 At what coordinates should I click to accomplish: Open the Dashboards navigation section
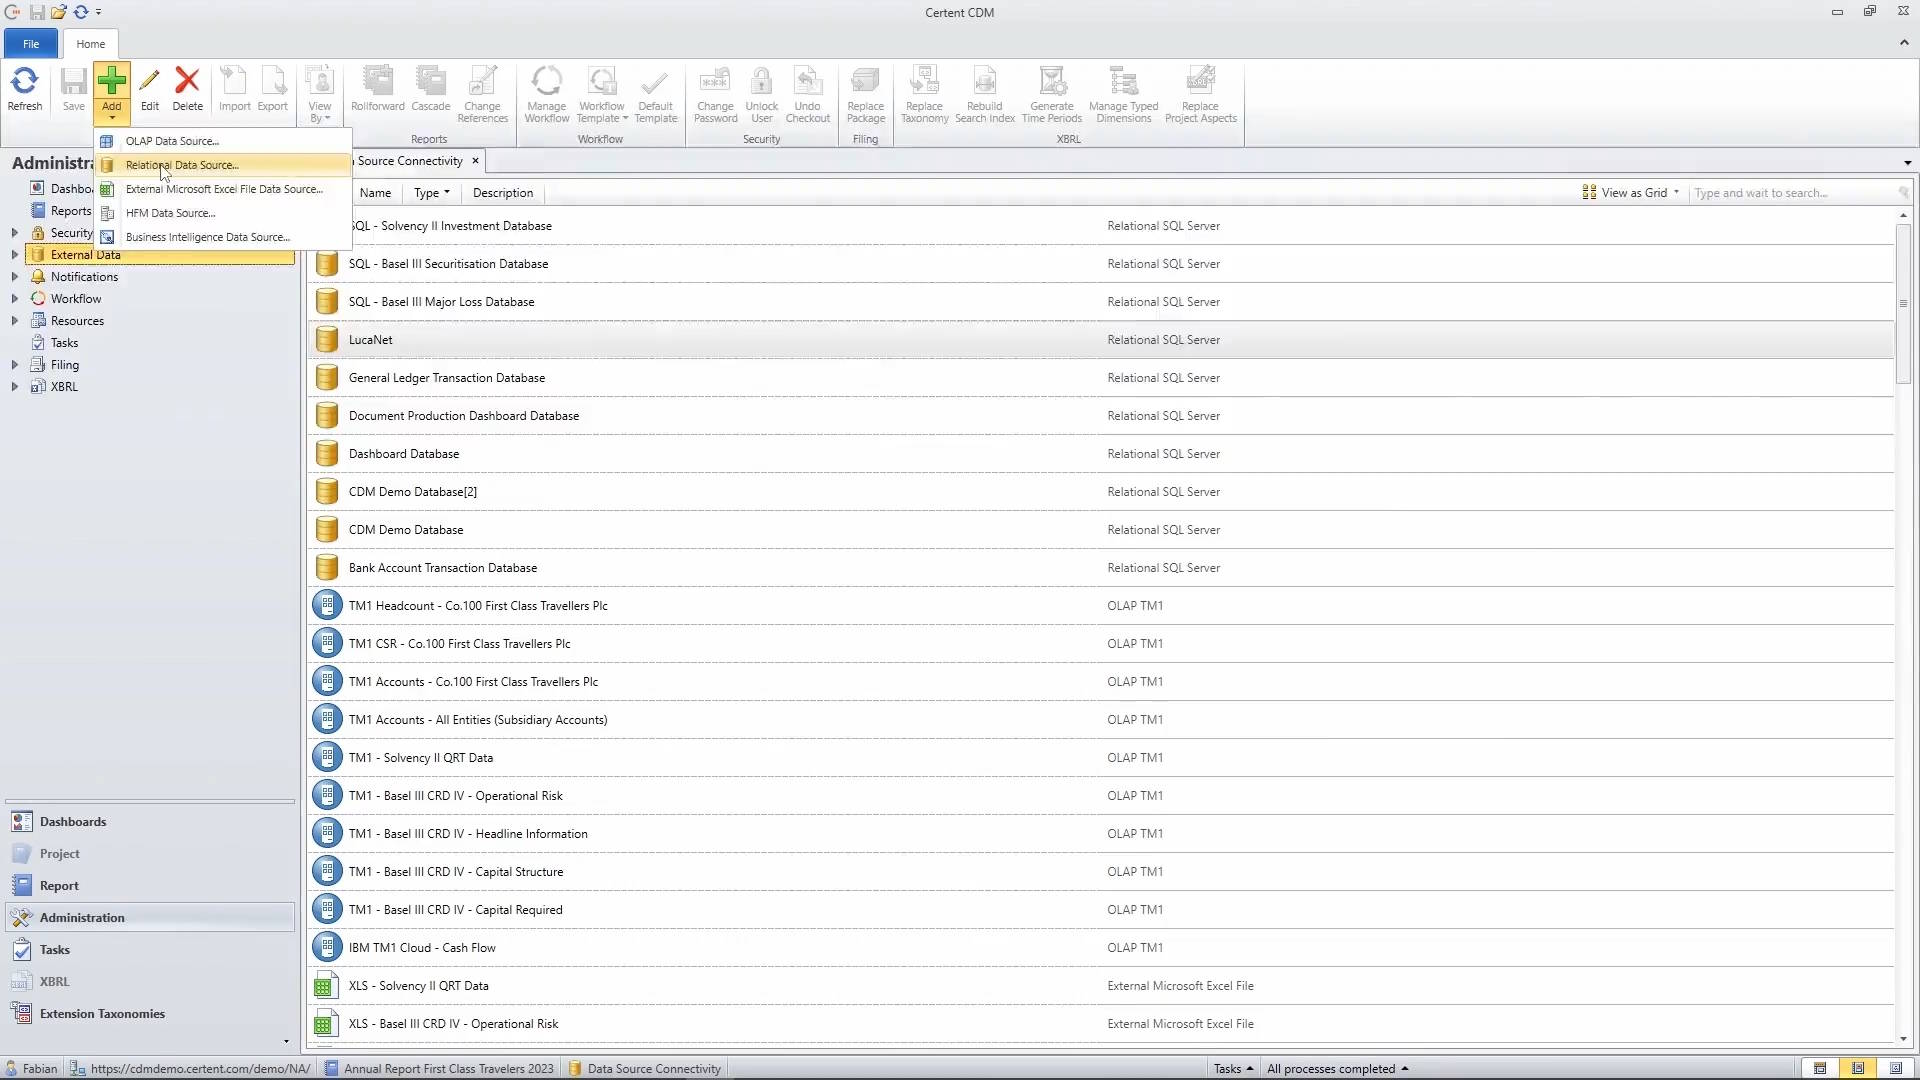point(72,822)
